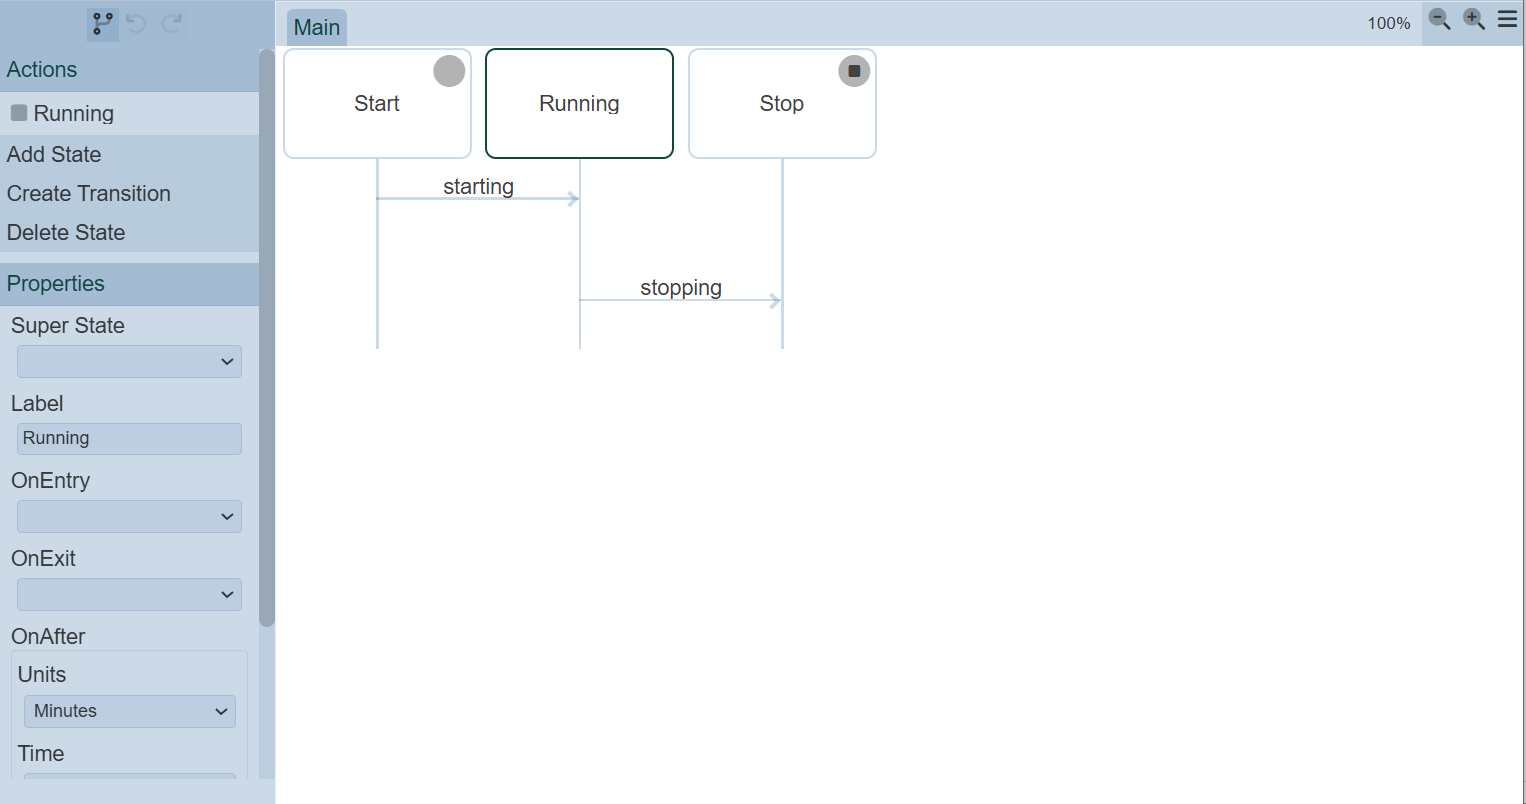Screen dimensions: 1526x804
Task: Click the branch diagram icon in toolbar
Action: (x=102, y=23)
